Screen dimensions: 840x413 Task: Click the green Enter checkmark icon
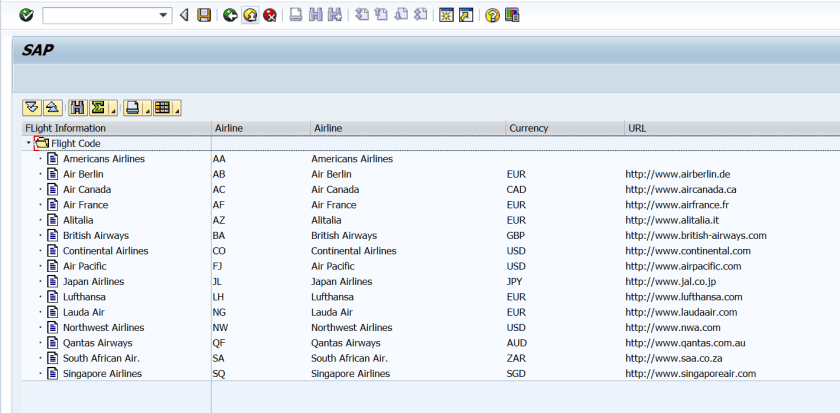click(x=26, y=16)
